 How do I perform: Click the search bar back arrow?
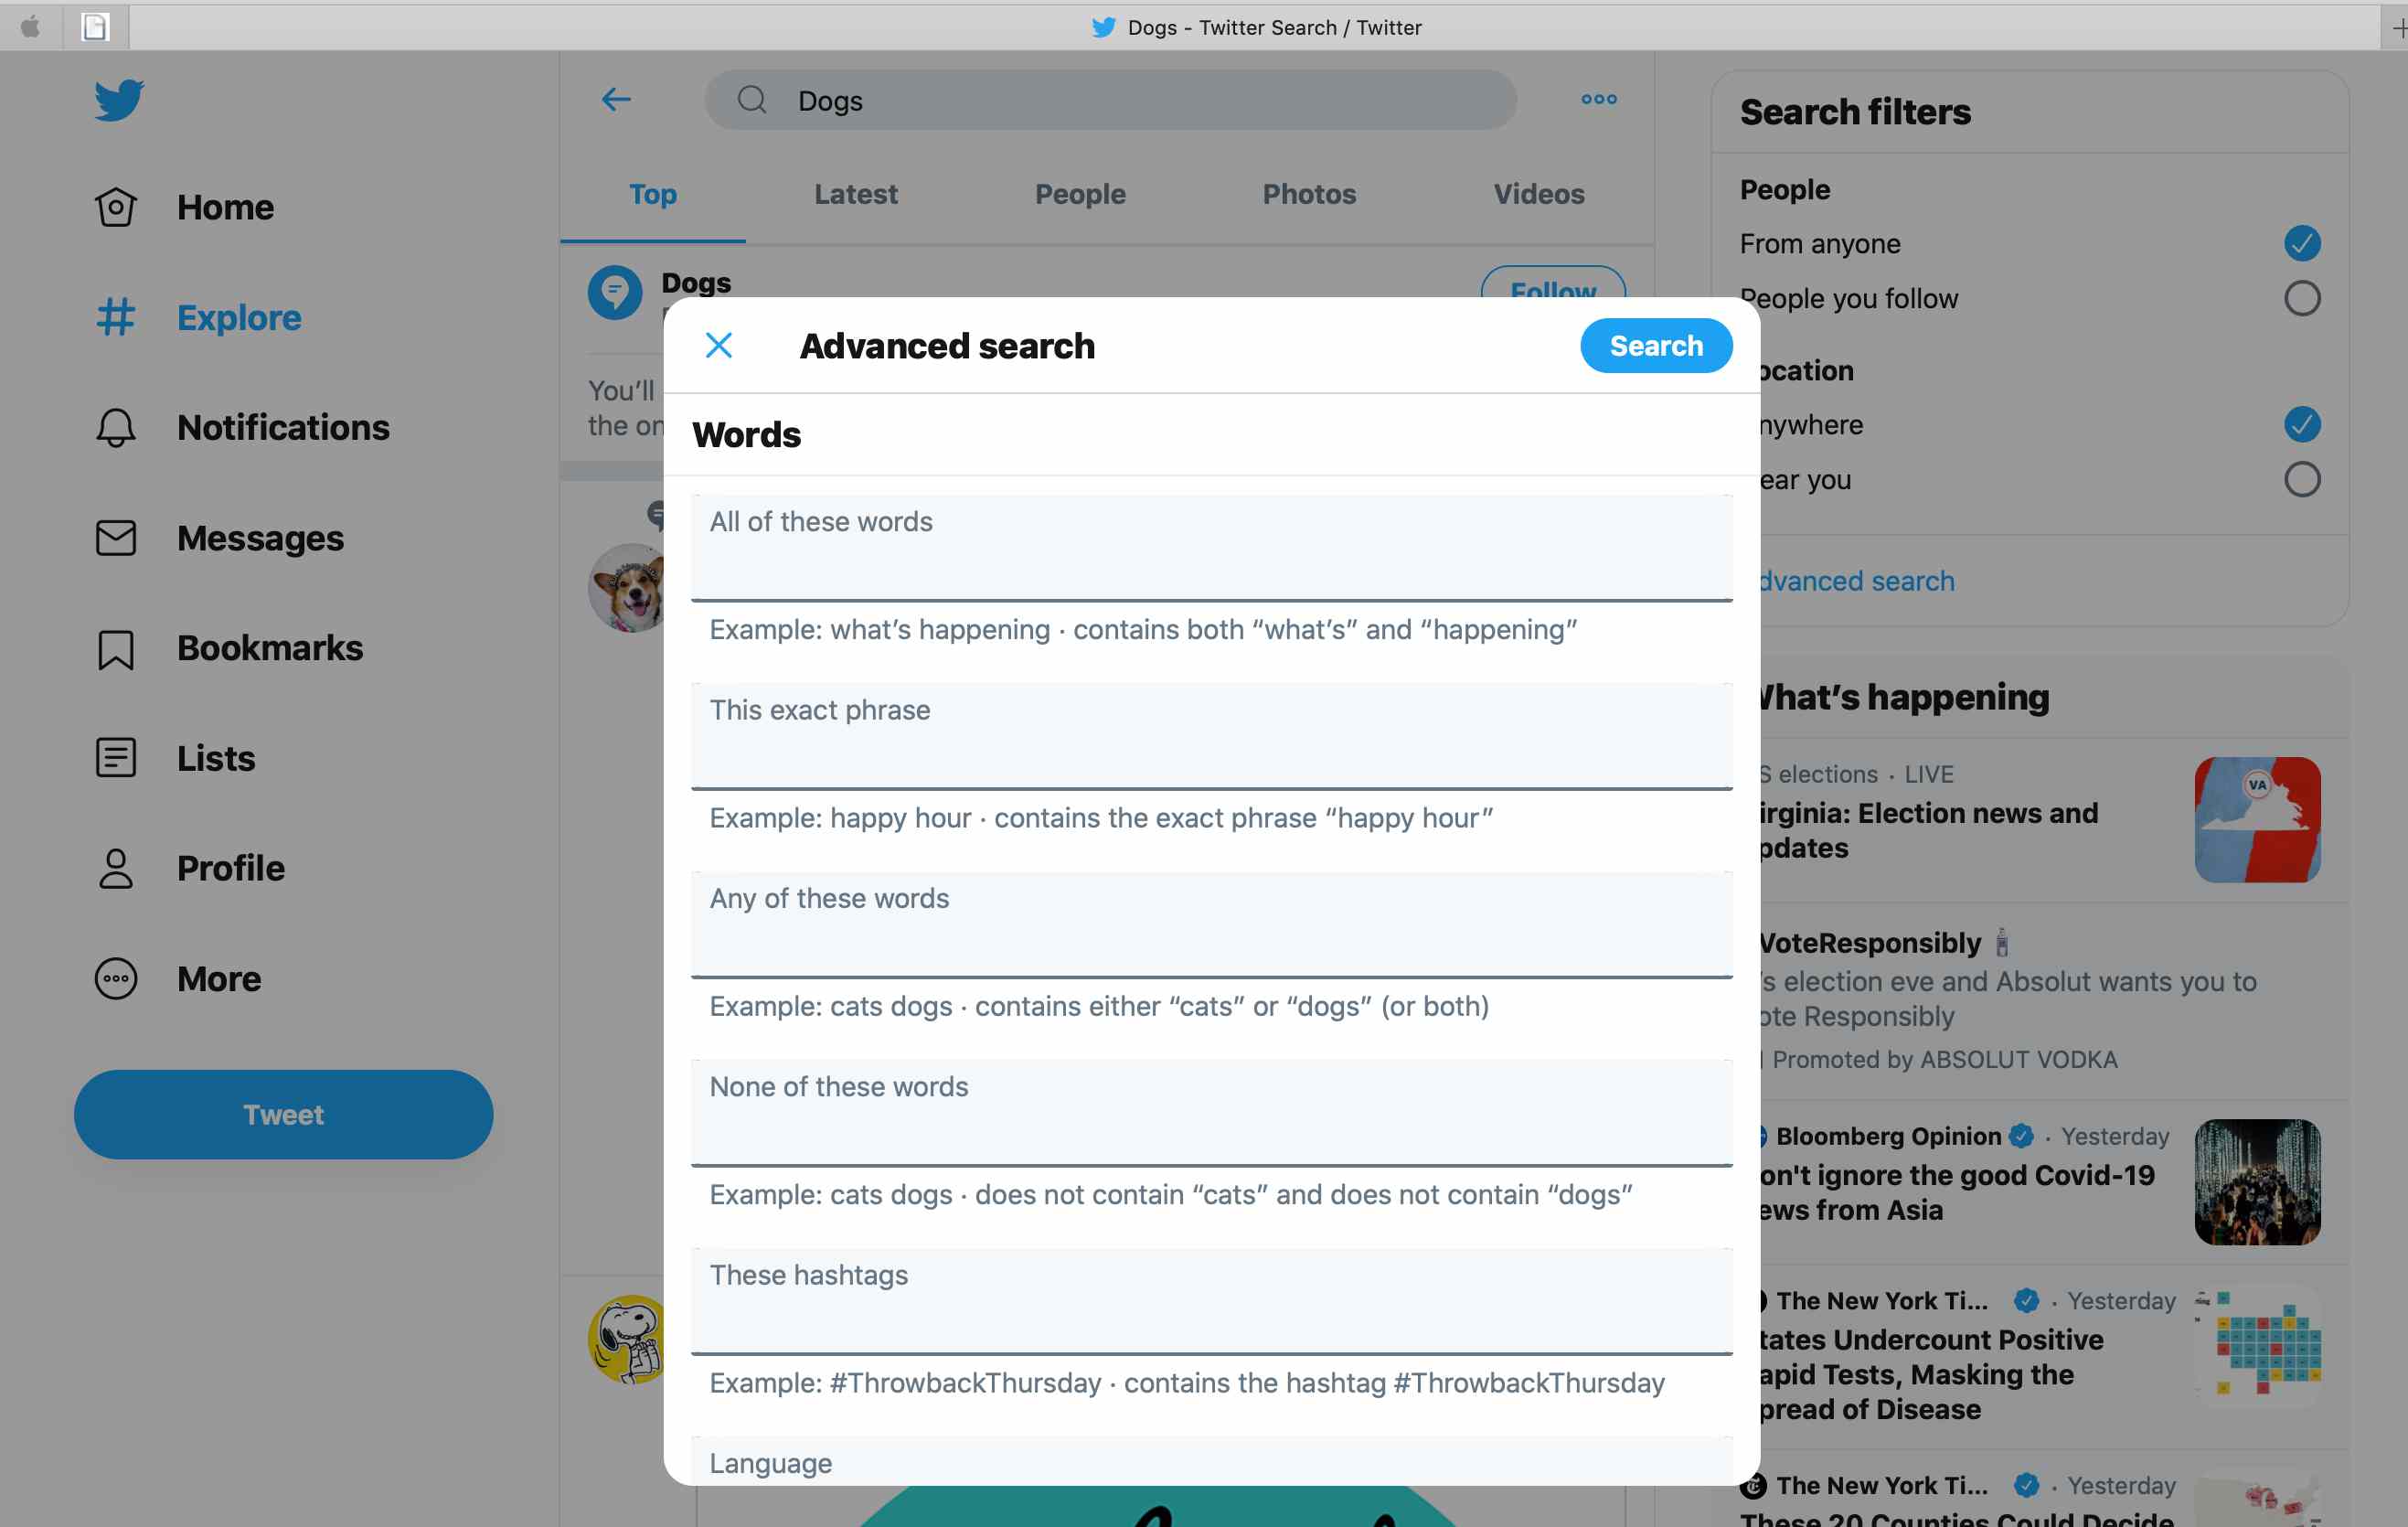(618, 98)
